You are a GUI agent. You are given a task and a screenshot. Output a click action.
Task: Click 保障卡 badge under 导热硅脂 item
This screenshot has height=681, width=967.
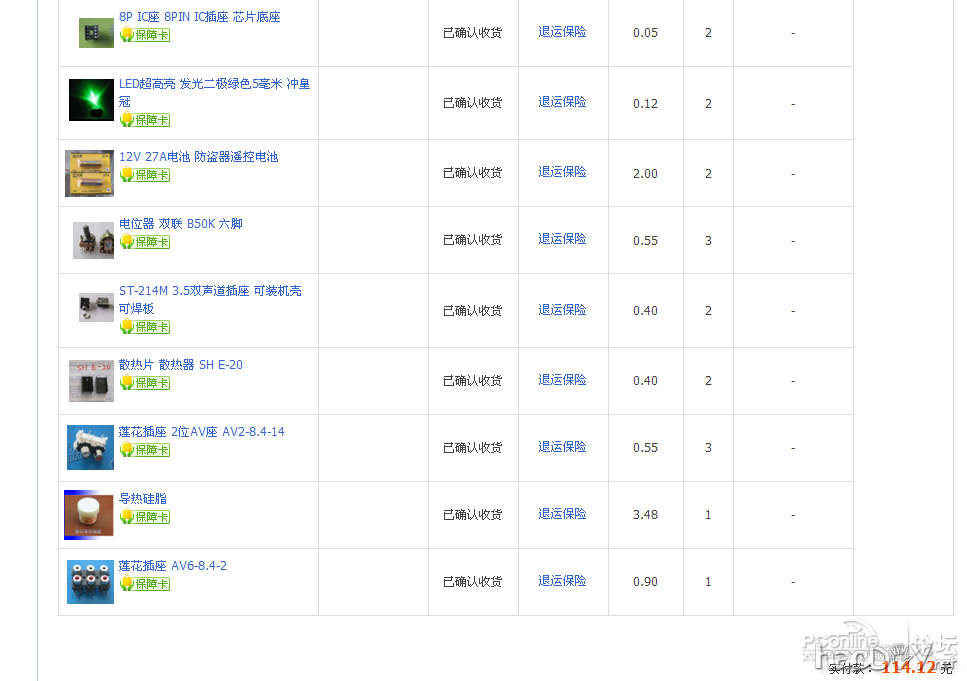point(145,517)
